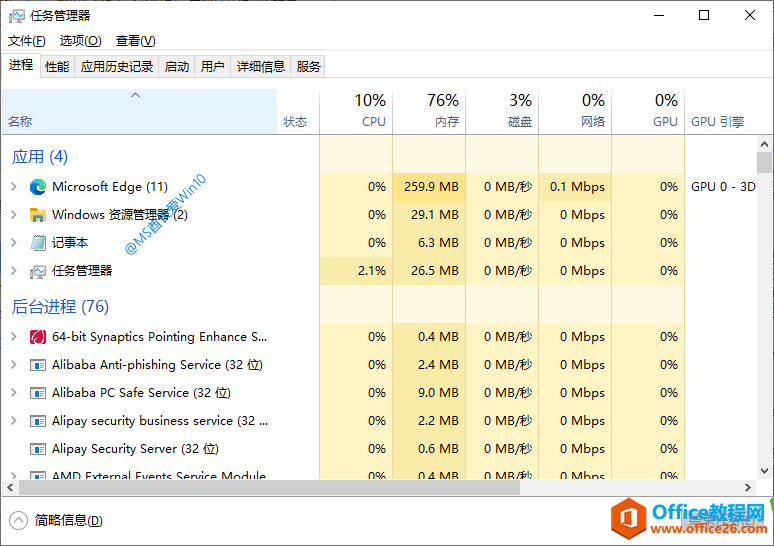Switch to the 服务 tab
774x546 pixels.
(308, 66)
